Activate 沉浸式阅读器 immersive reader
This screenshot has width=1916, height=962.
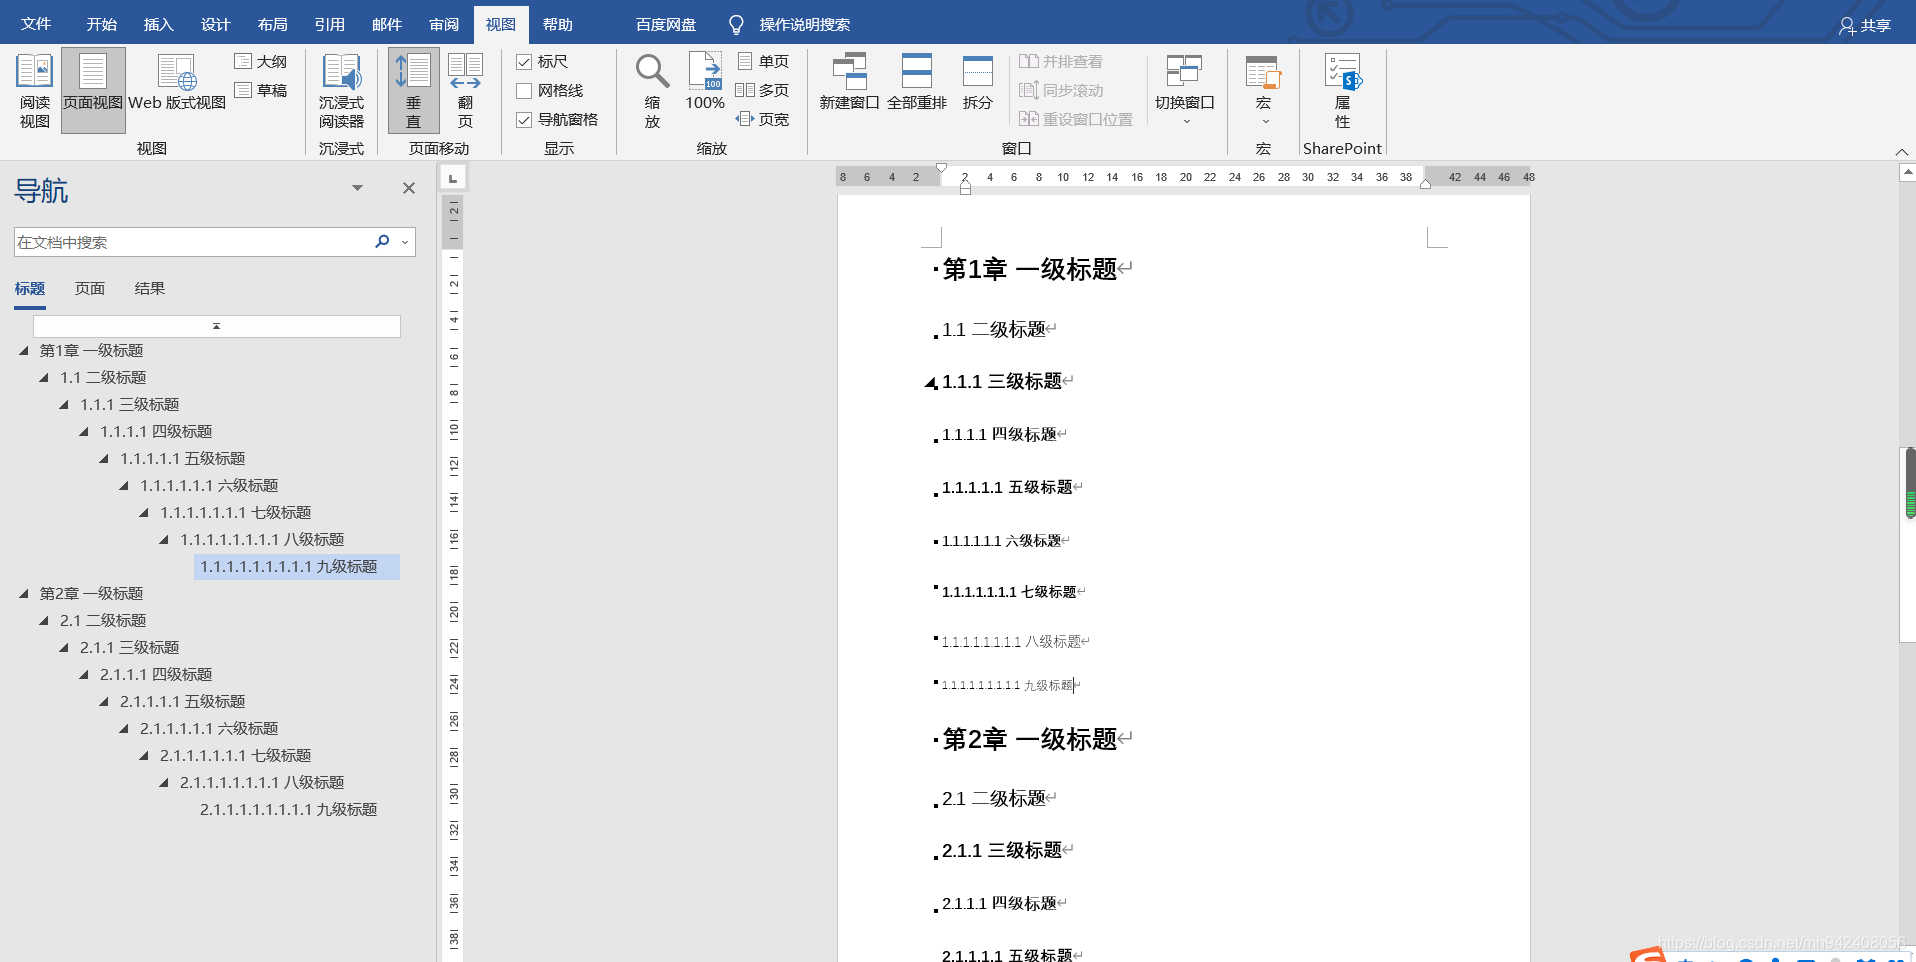pyautogui.click(x=341, y=89)
